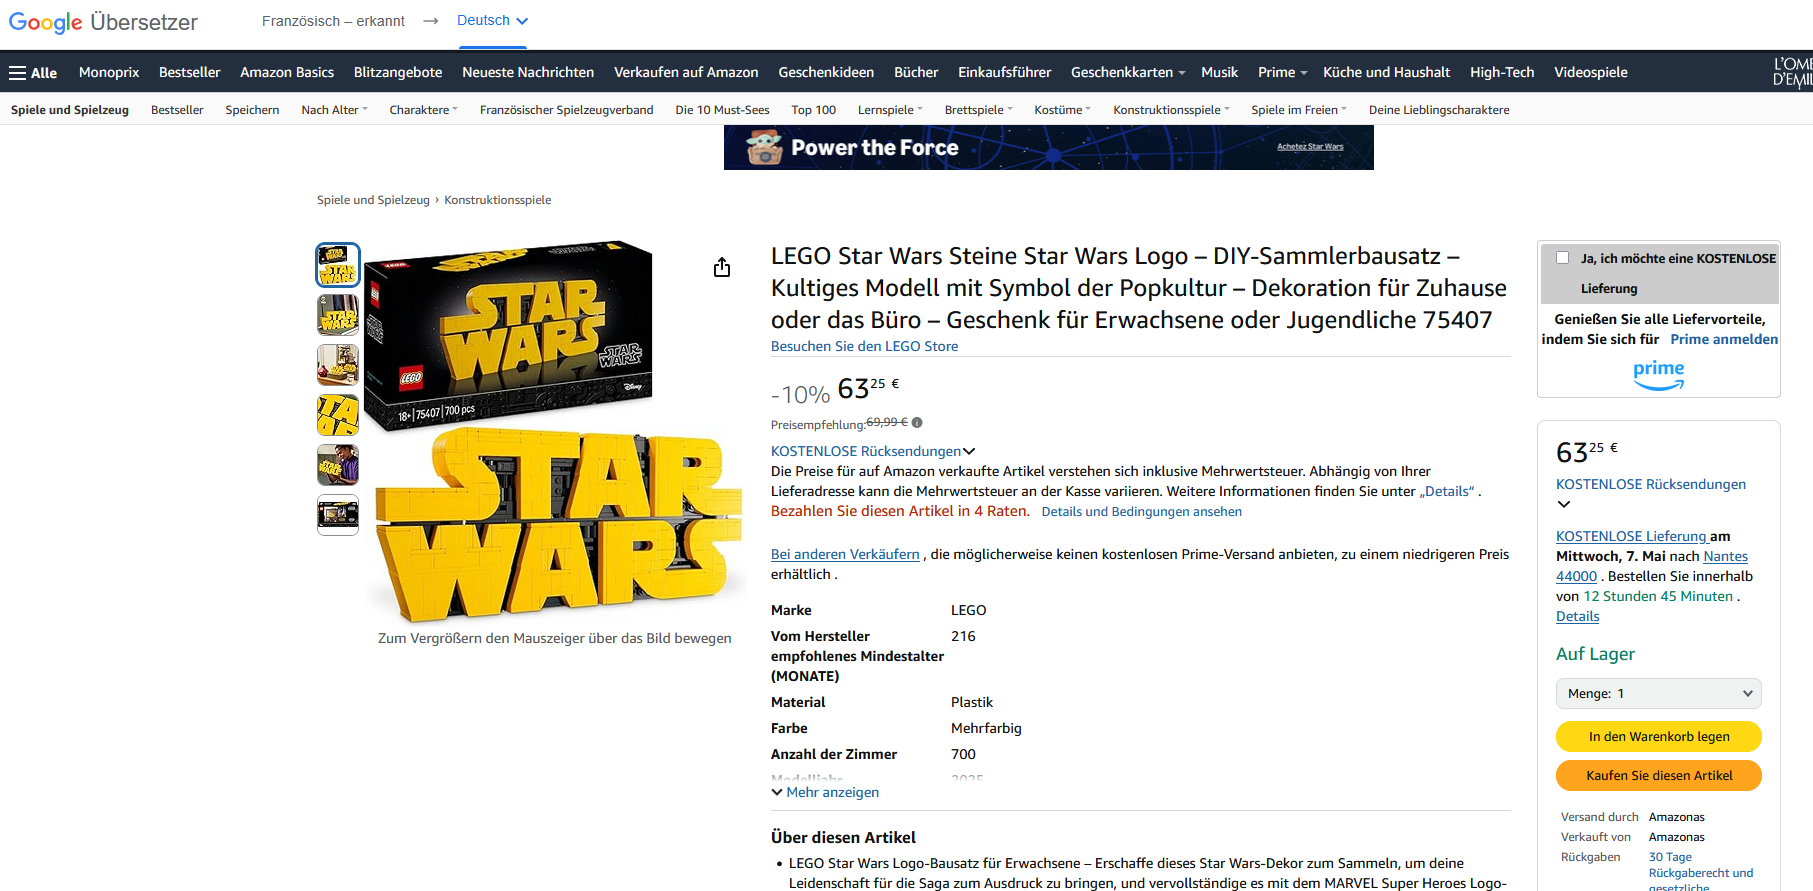Select the LEGO minifigure scene thumbnail
The image size is (1813, 891).
click(x=338, y=366)
